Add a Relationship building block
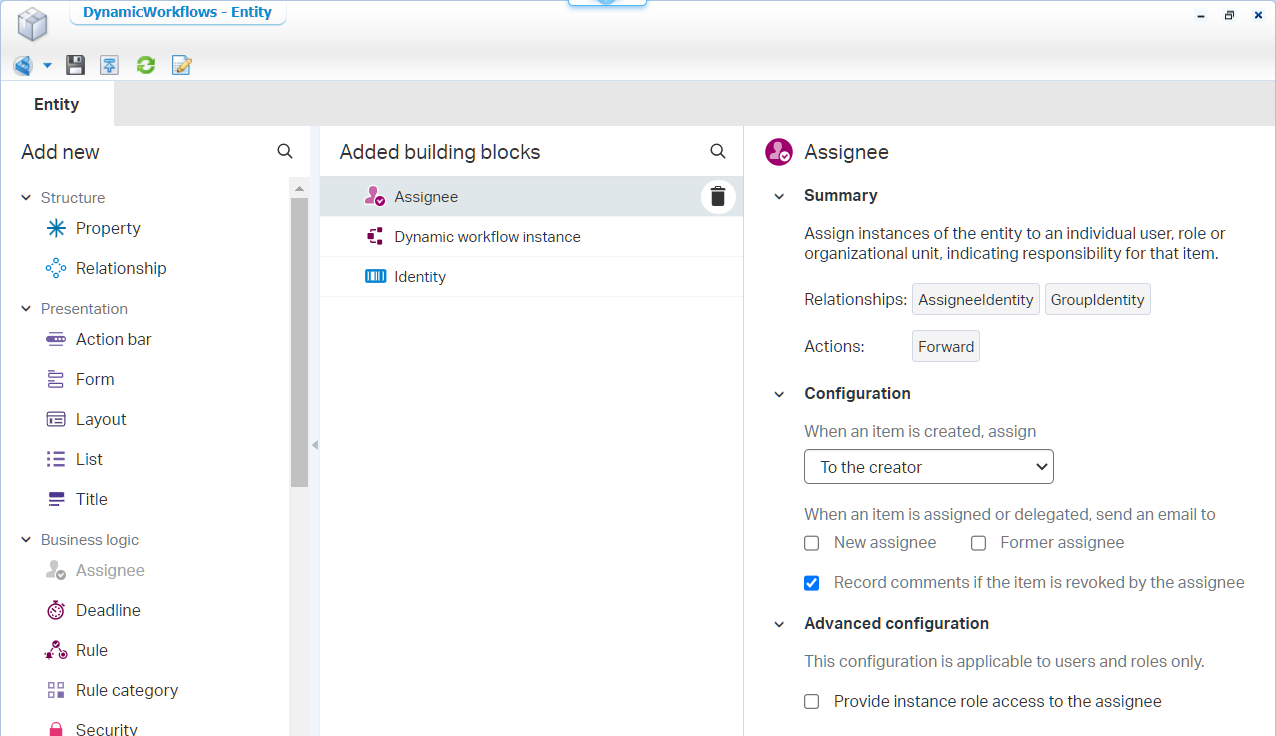 [121, 268]
